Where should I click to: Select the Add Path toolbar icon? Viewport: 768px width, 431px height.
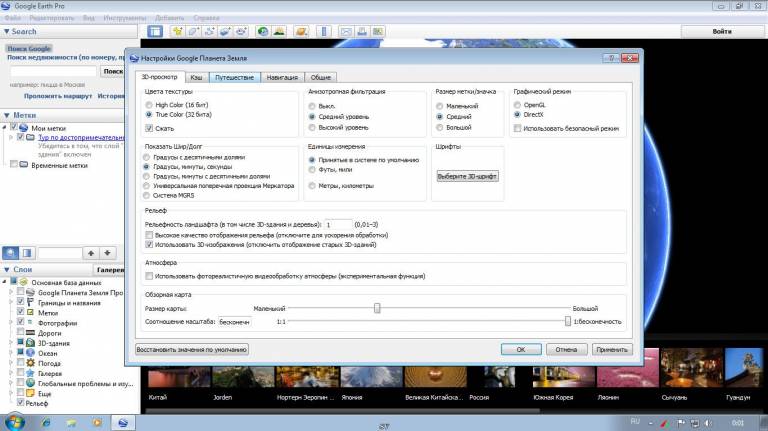[x=209, y=31]
